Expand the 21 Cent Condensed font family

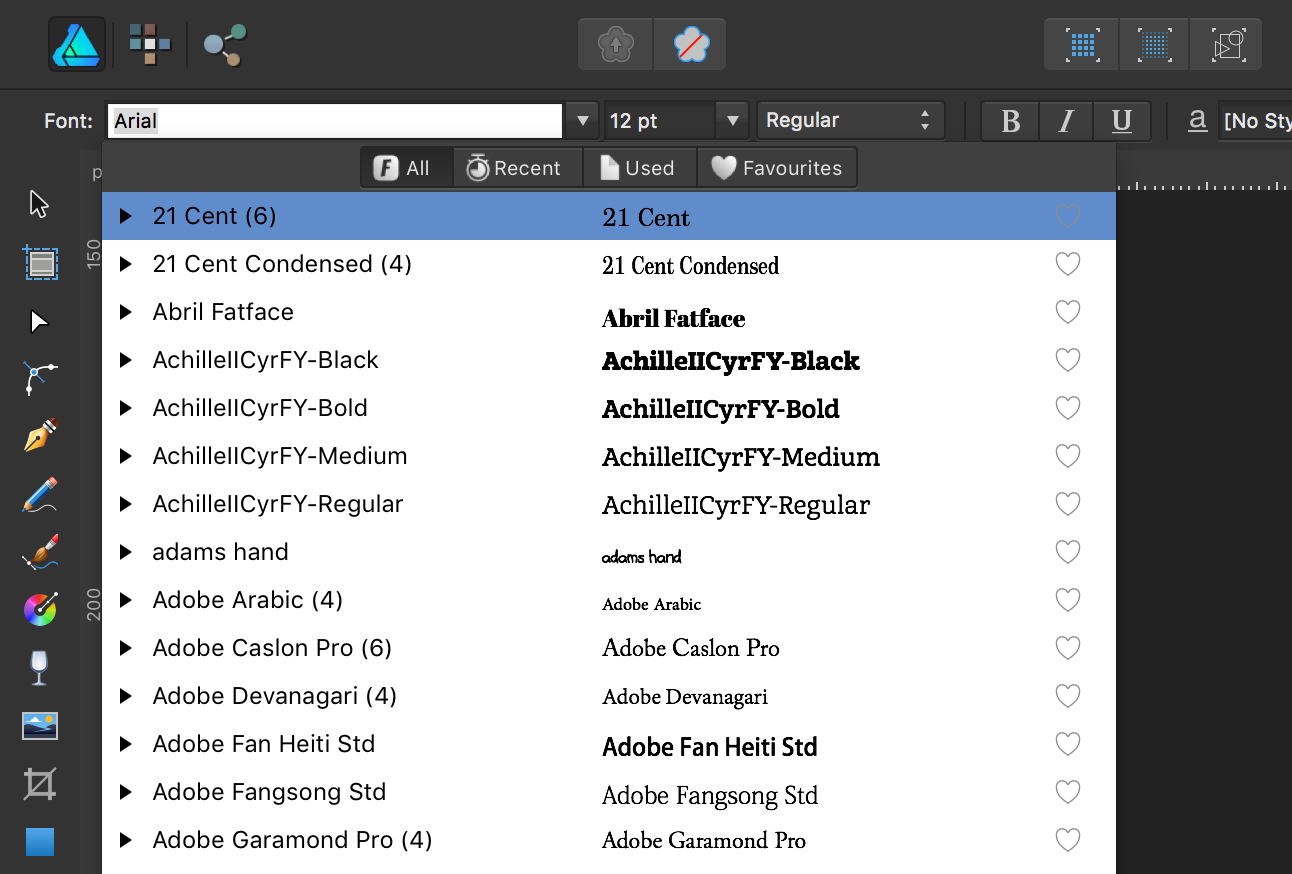(125, 264)
